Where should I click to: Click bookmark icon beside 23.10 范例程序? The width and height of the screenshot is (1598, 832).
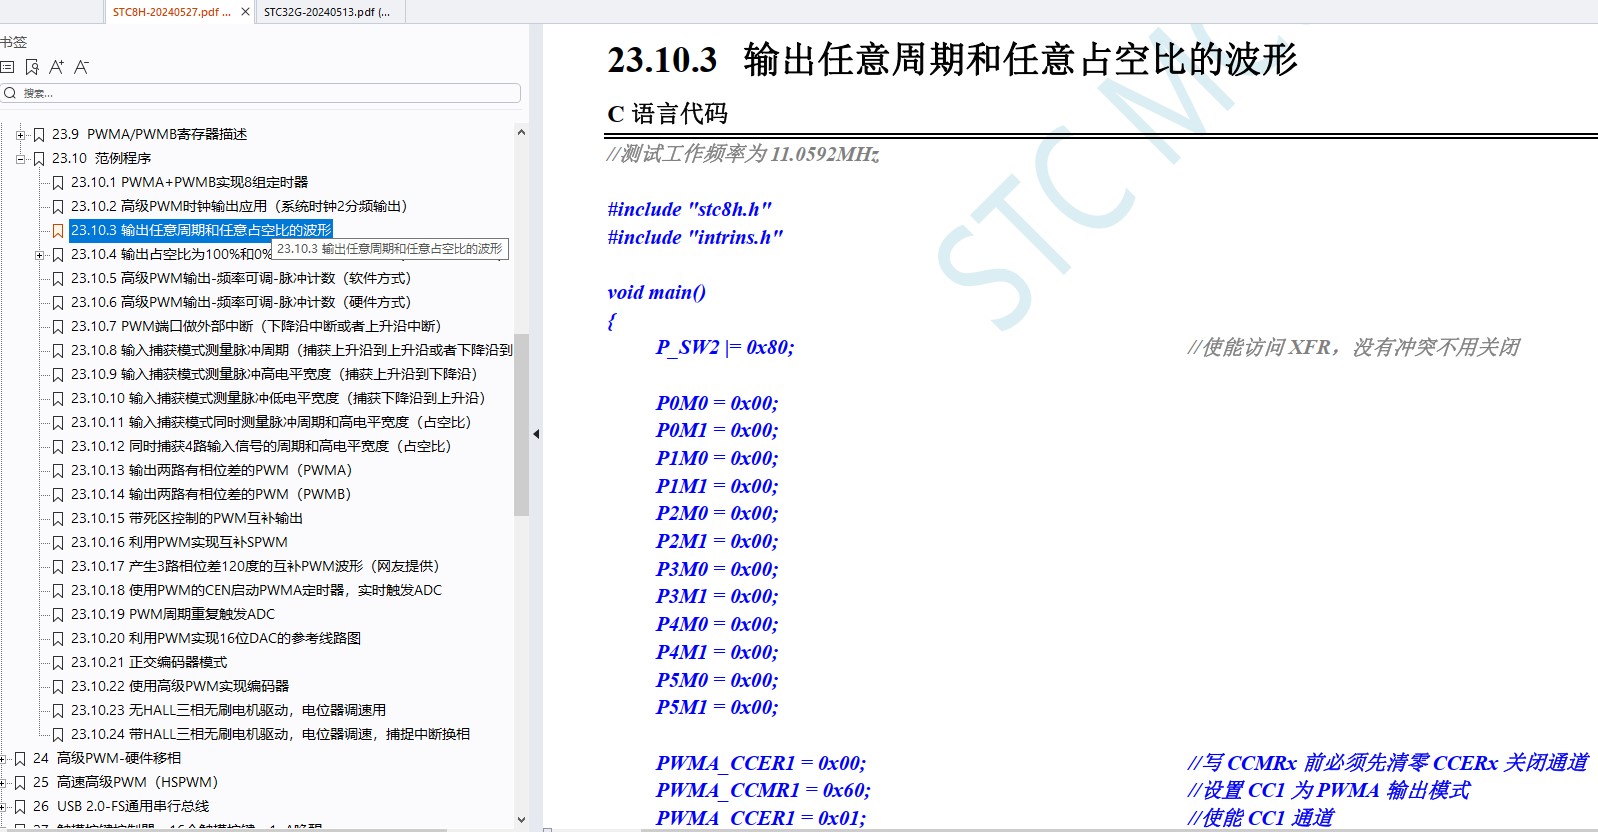(x=39, y=158)
